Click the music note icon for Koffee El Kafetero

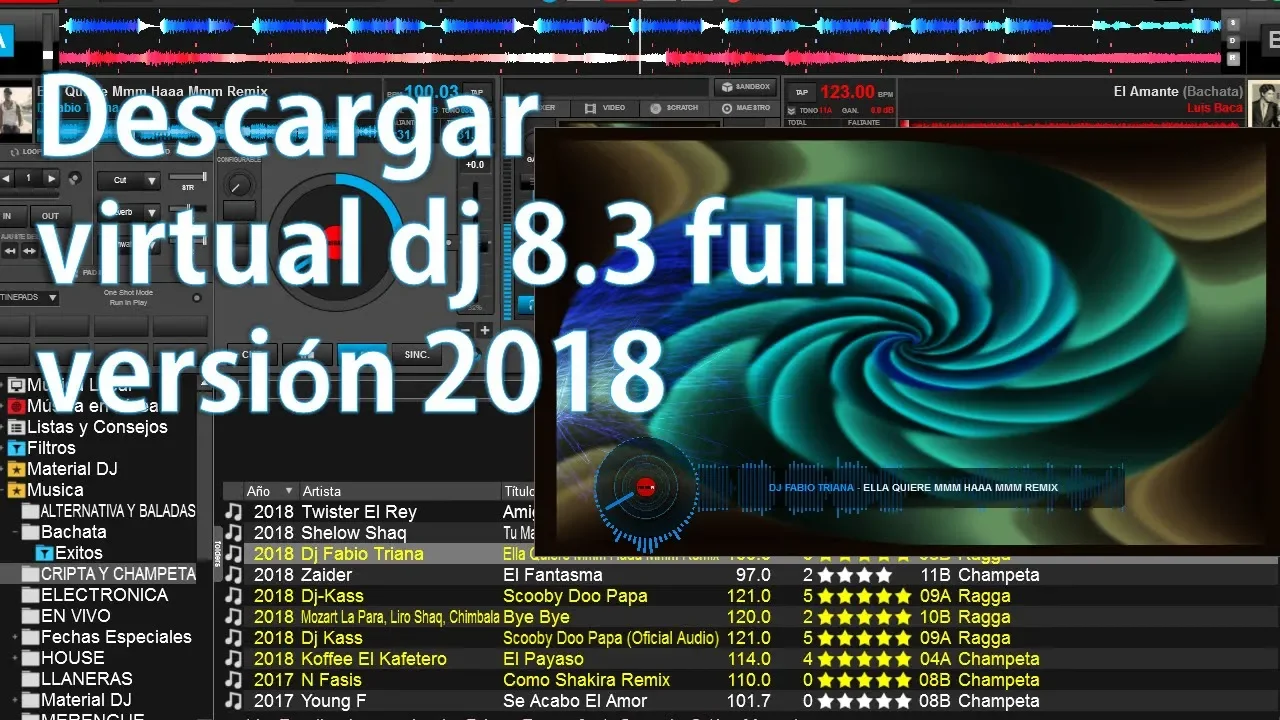tap(233, 659)
